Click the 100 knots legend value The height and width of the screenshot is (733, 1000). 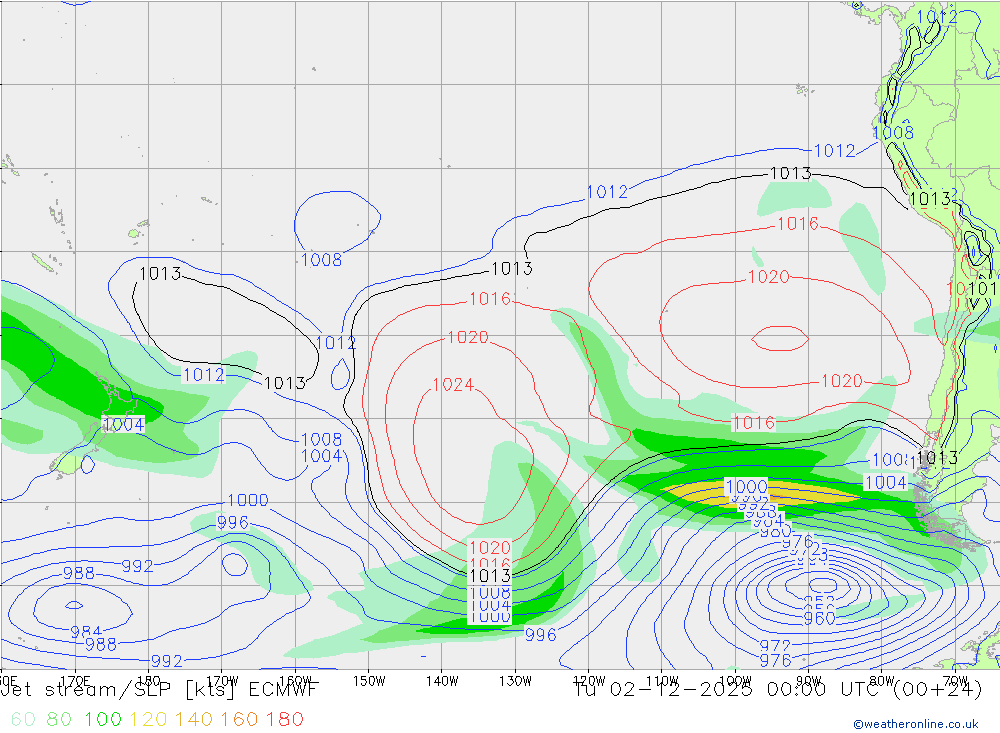click(103, 720)
